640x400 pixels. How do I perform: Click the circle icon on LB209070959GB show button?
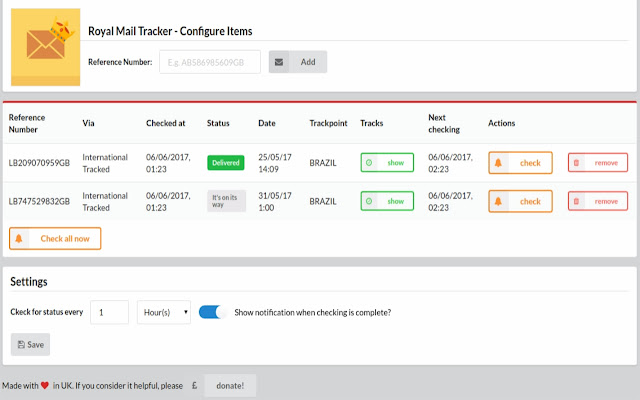click(369, 162)
